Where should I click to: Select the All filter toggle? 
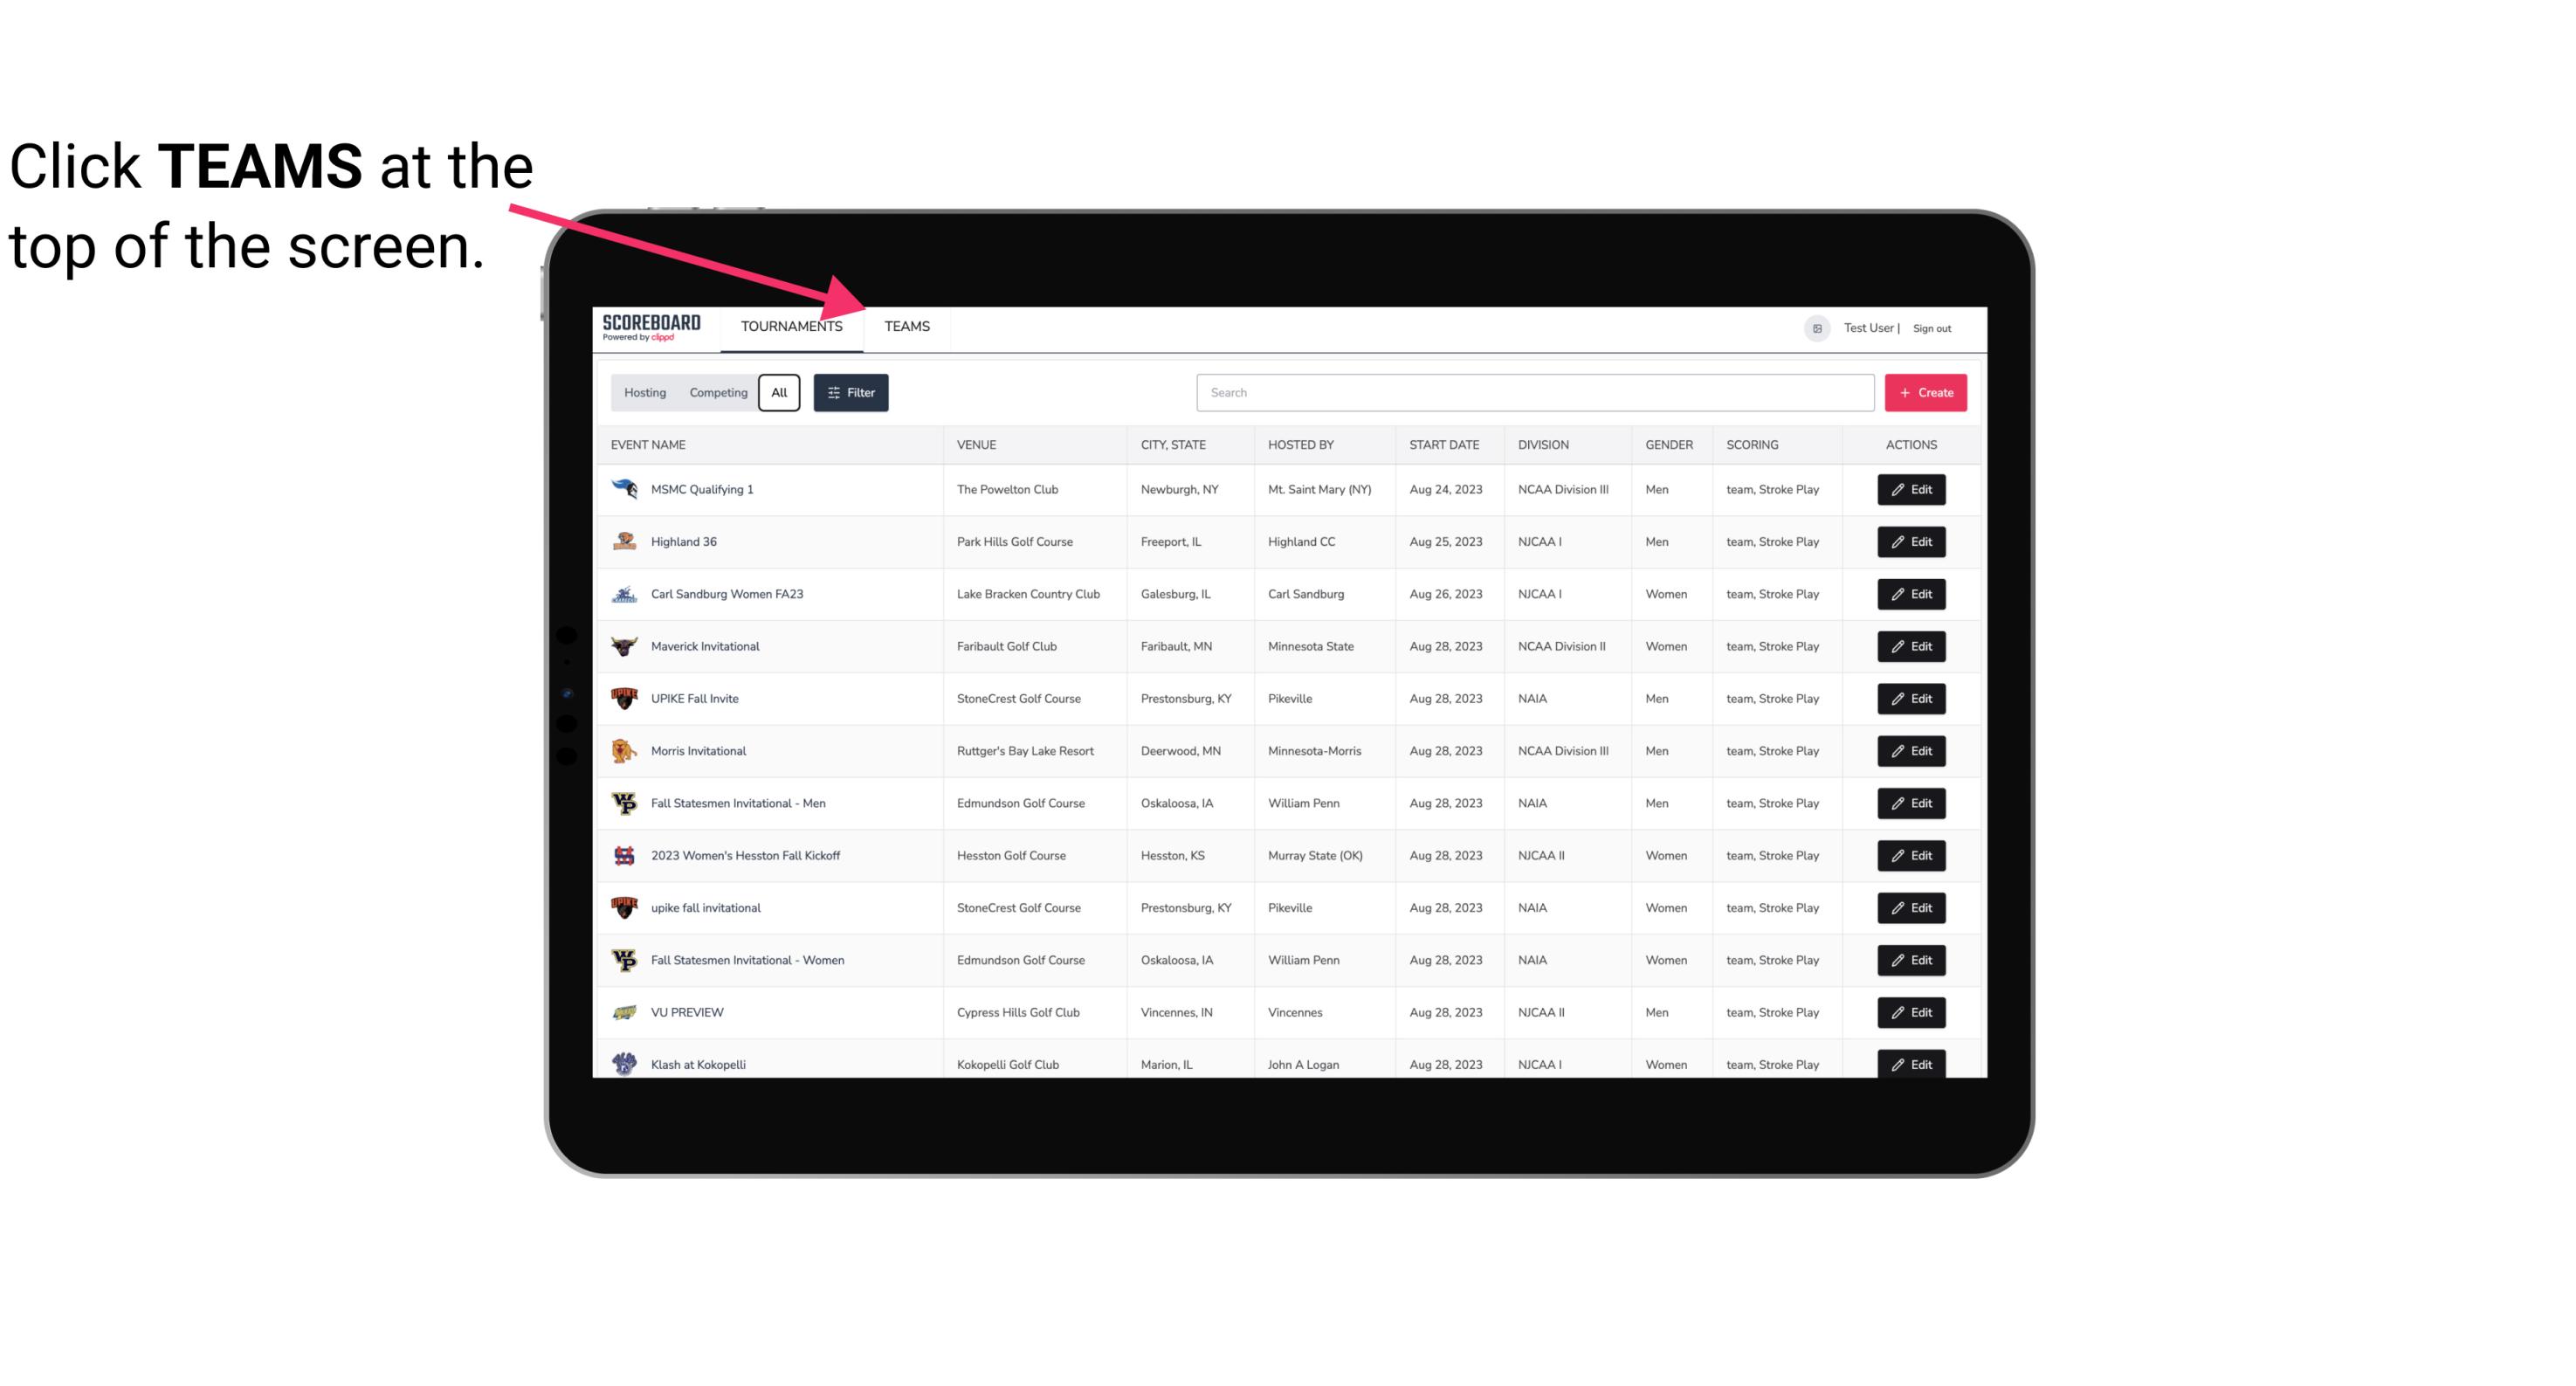[780, 393]
